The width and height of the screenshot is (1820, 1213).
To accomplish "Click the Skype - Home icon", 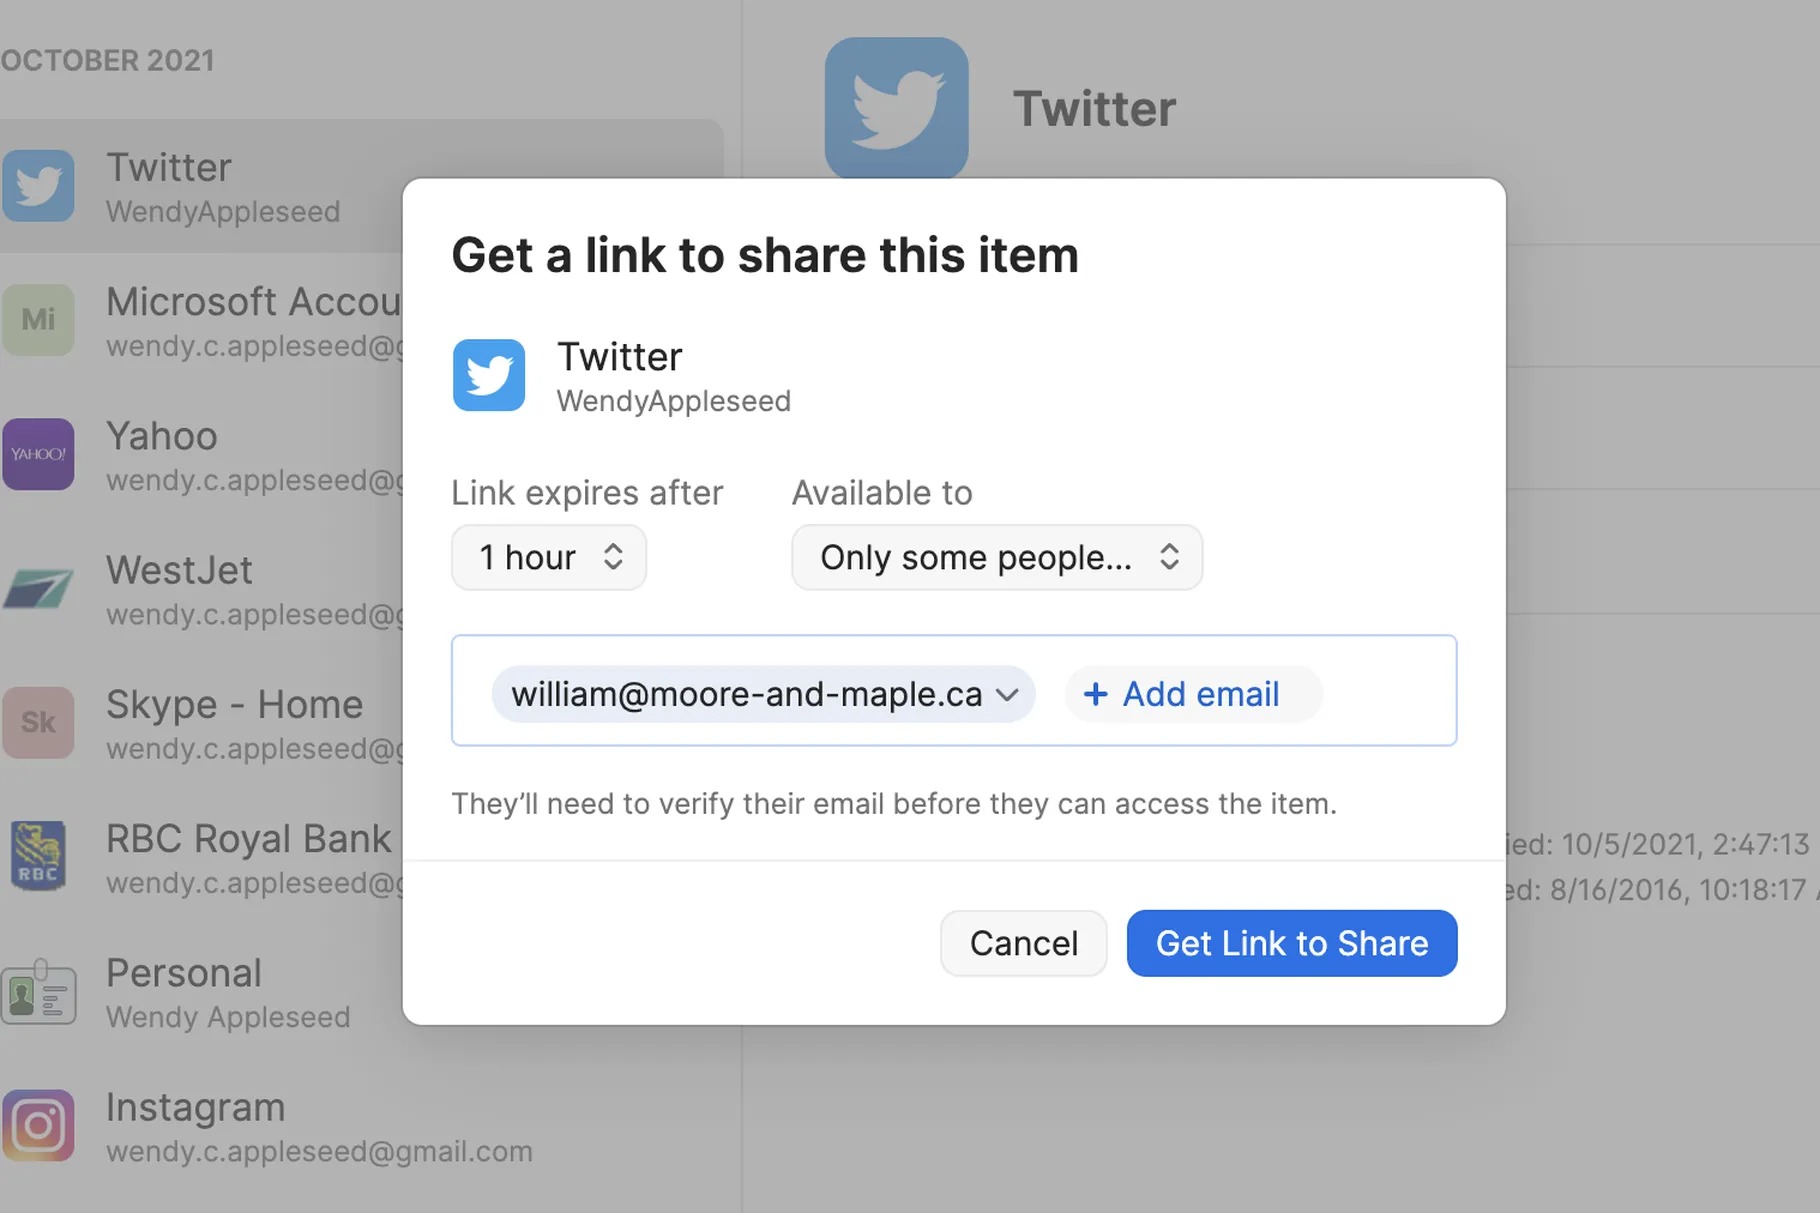I will coord(38,722).
